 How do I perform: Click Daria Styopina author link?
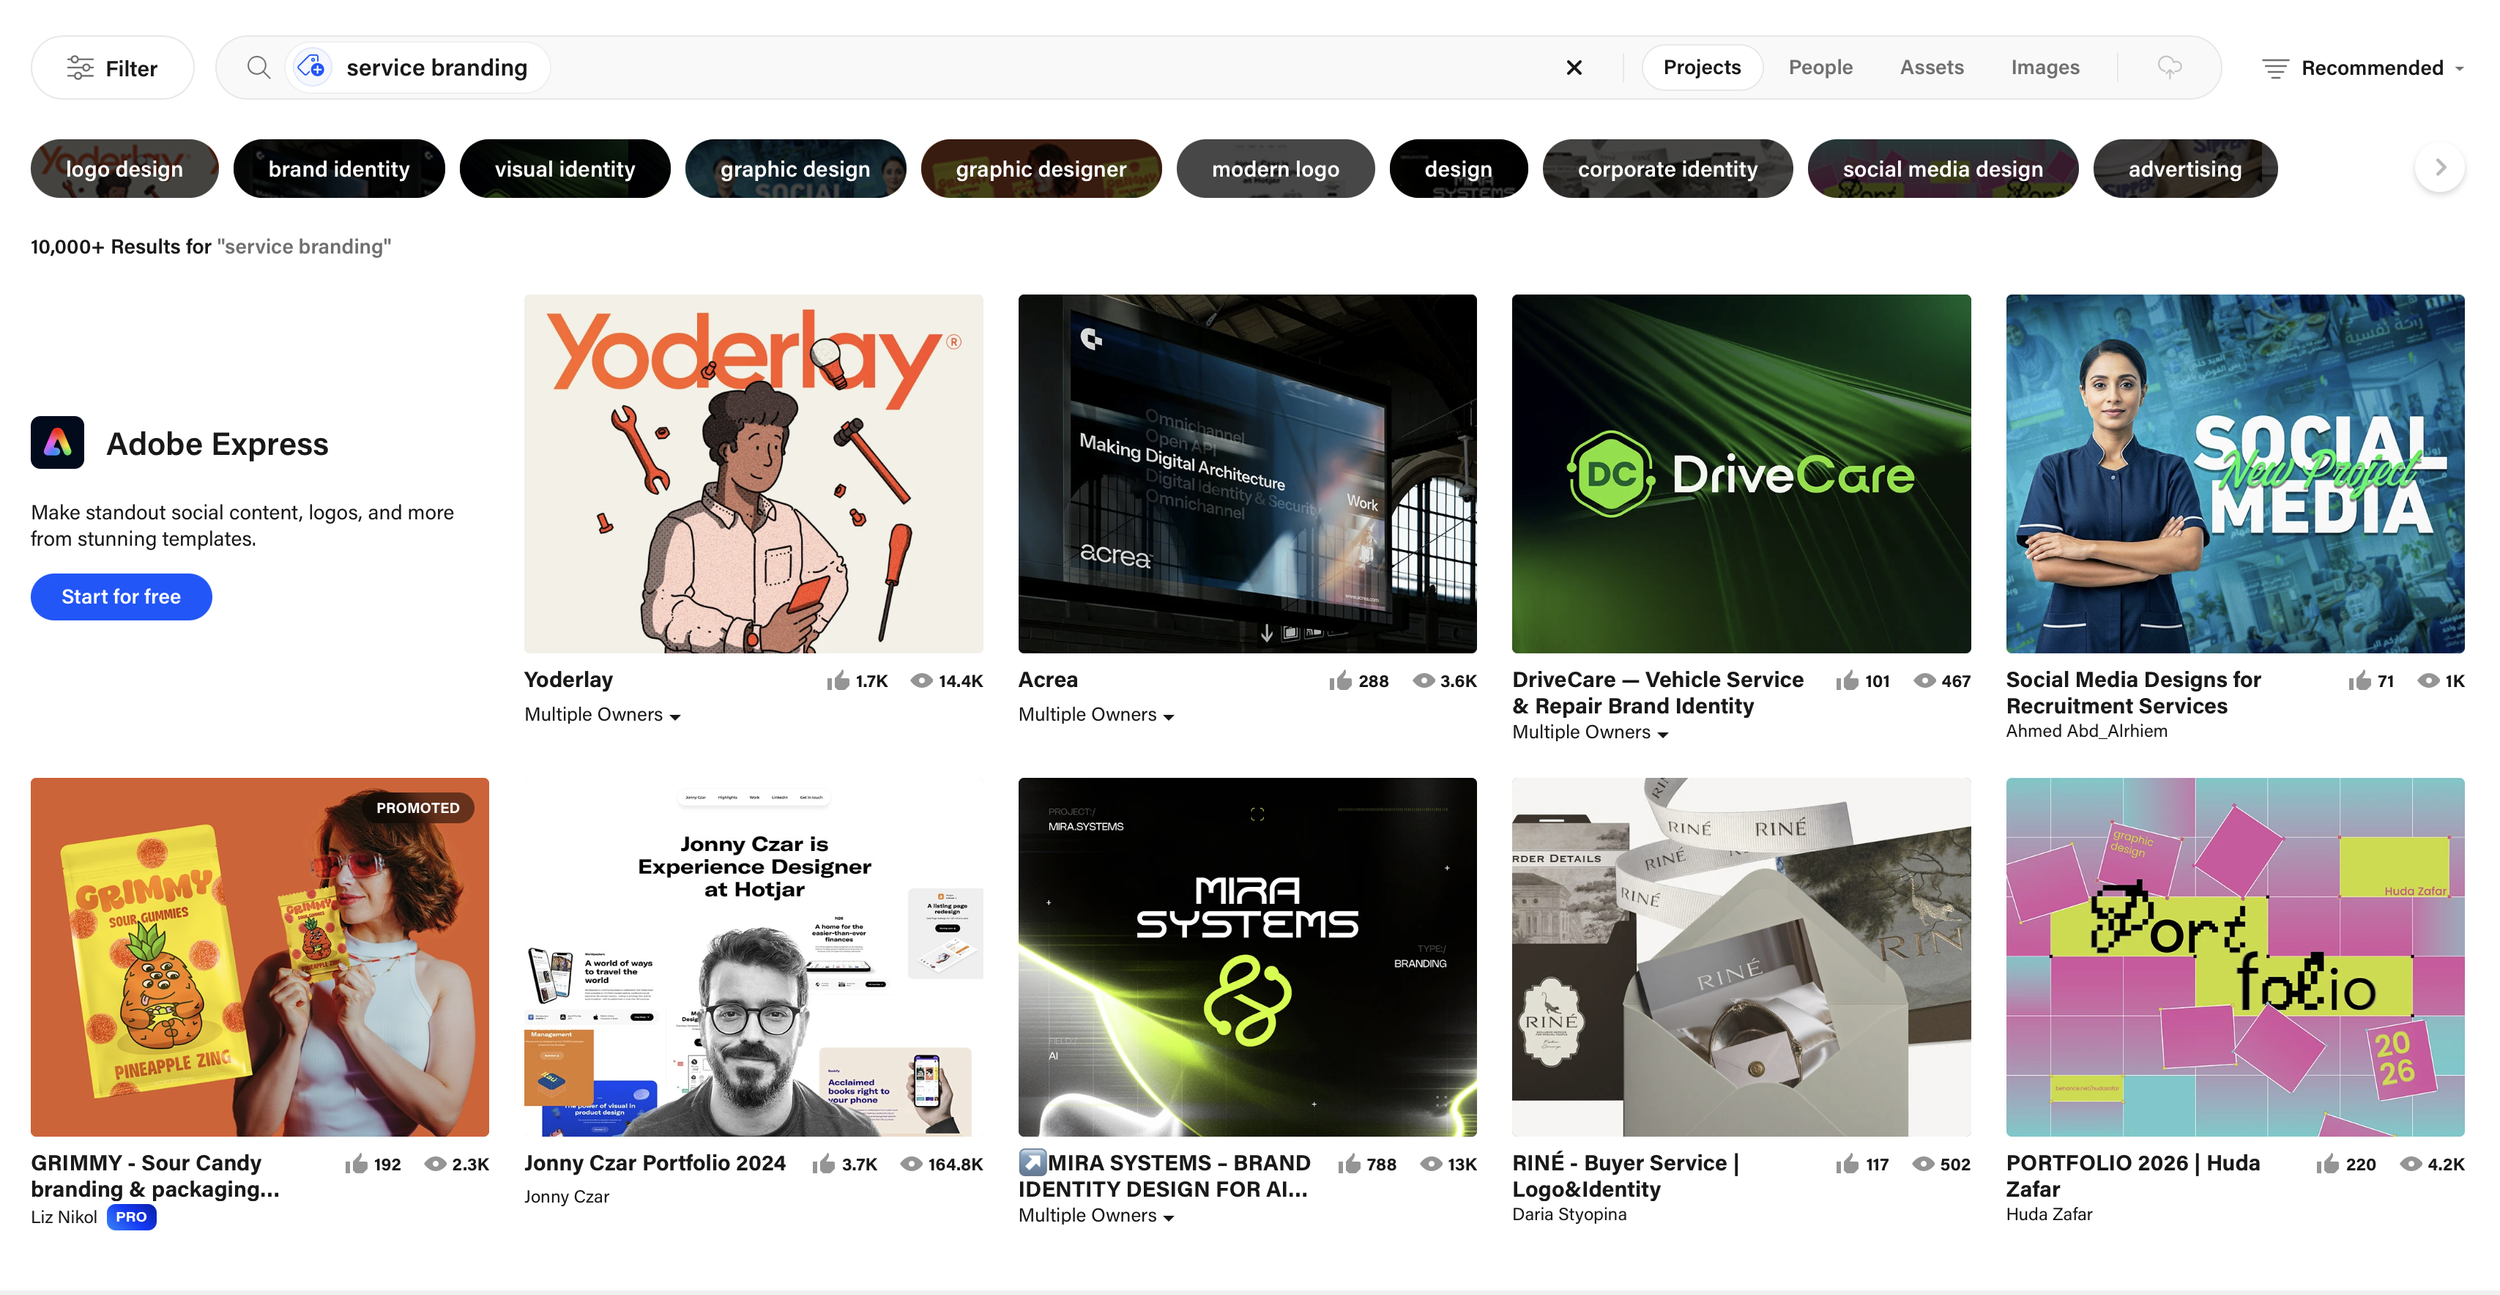(1569, 1215)
